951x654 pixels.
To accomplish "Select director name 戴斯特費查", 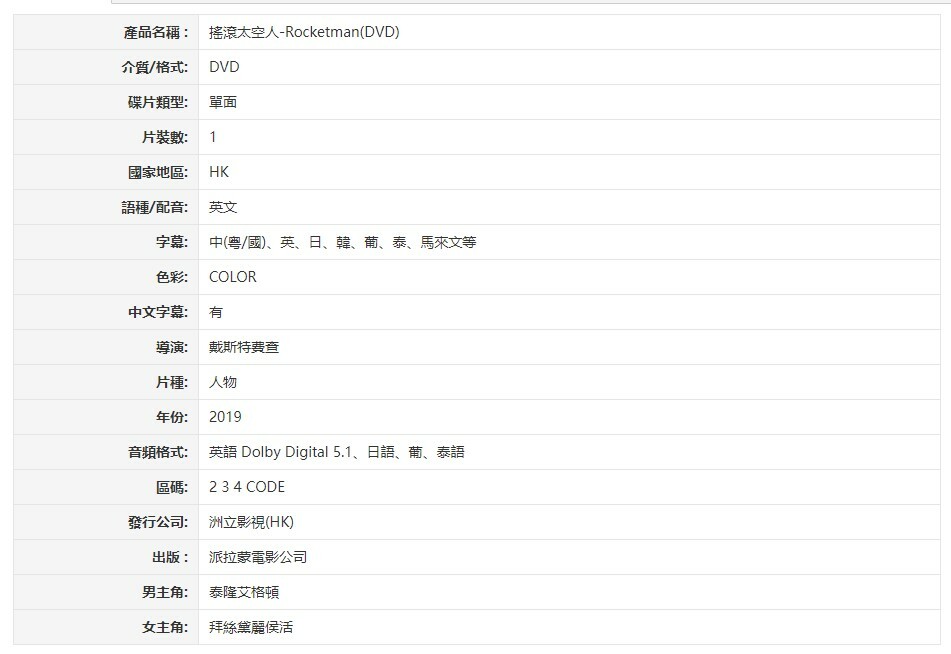I will coord(244,348).
